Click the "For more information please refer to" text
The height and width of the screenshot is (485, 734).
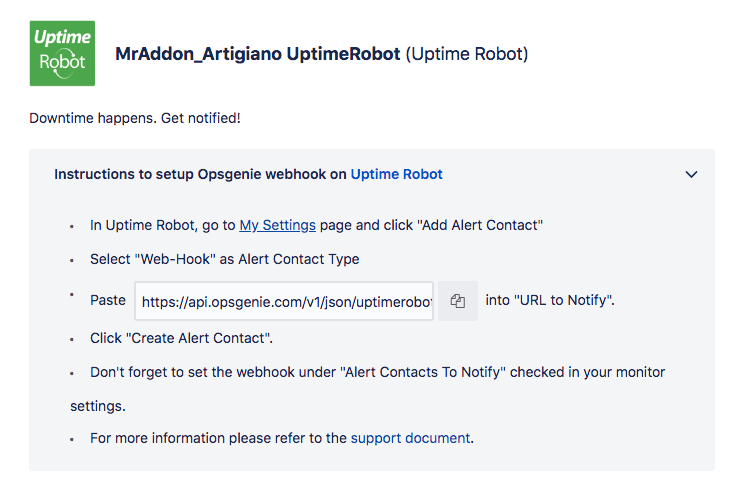218,438
